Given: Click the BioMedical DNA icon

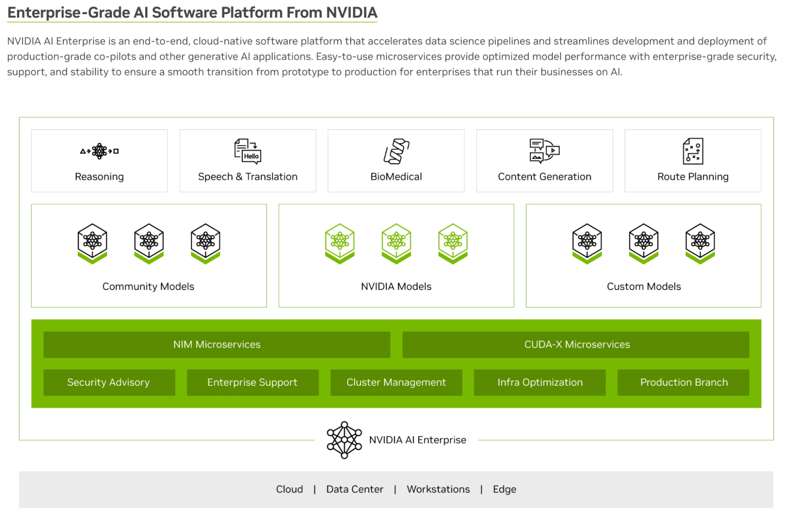Looking at the screenshot, I should click(x=397, y=151).
